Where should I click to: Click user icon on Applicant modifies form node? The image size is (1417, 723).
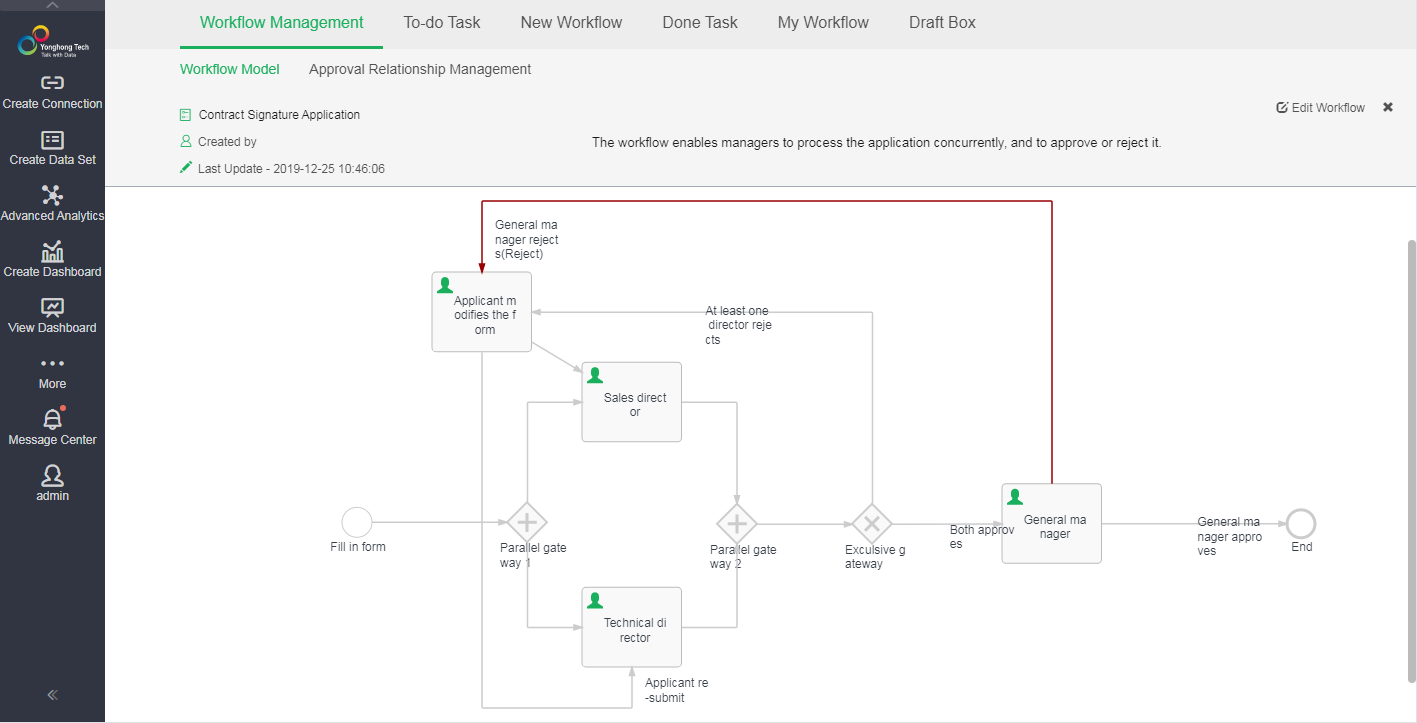click(445, 285)
